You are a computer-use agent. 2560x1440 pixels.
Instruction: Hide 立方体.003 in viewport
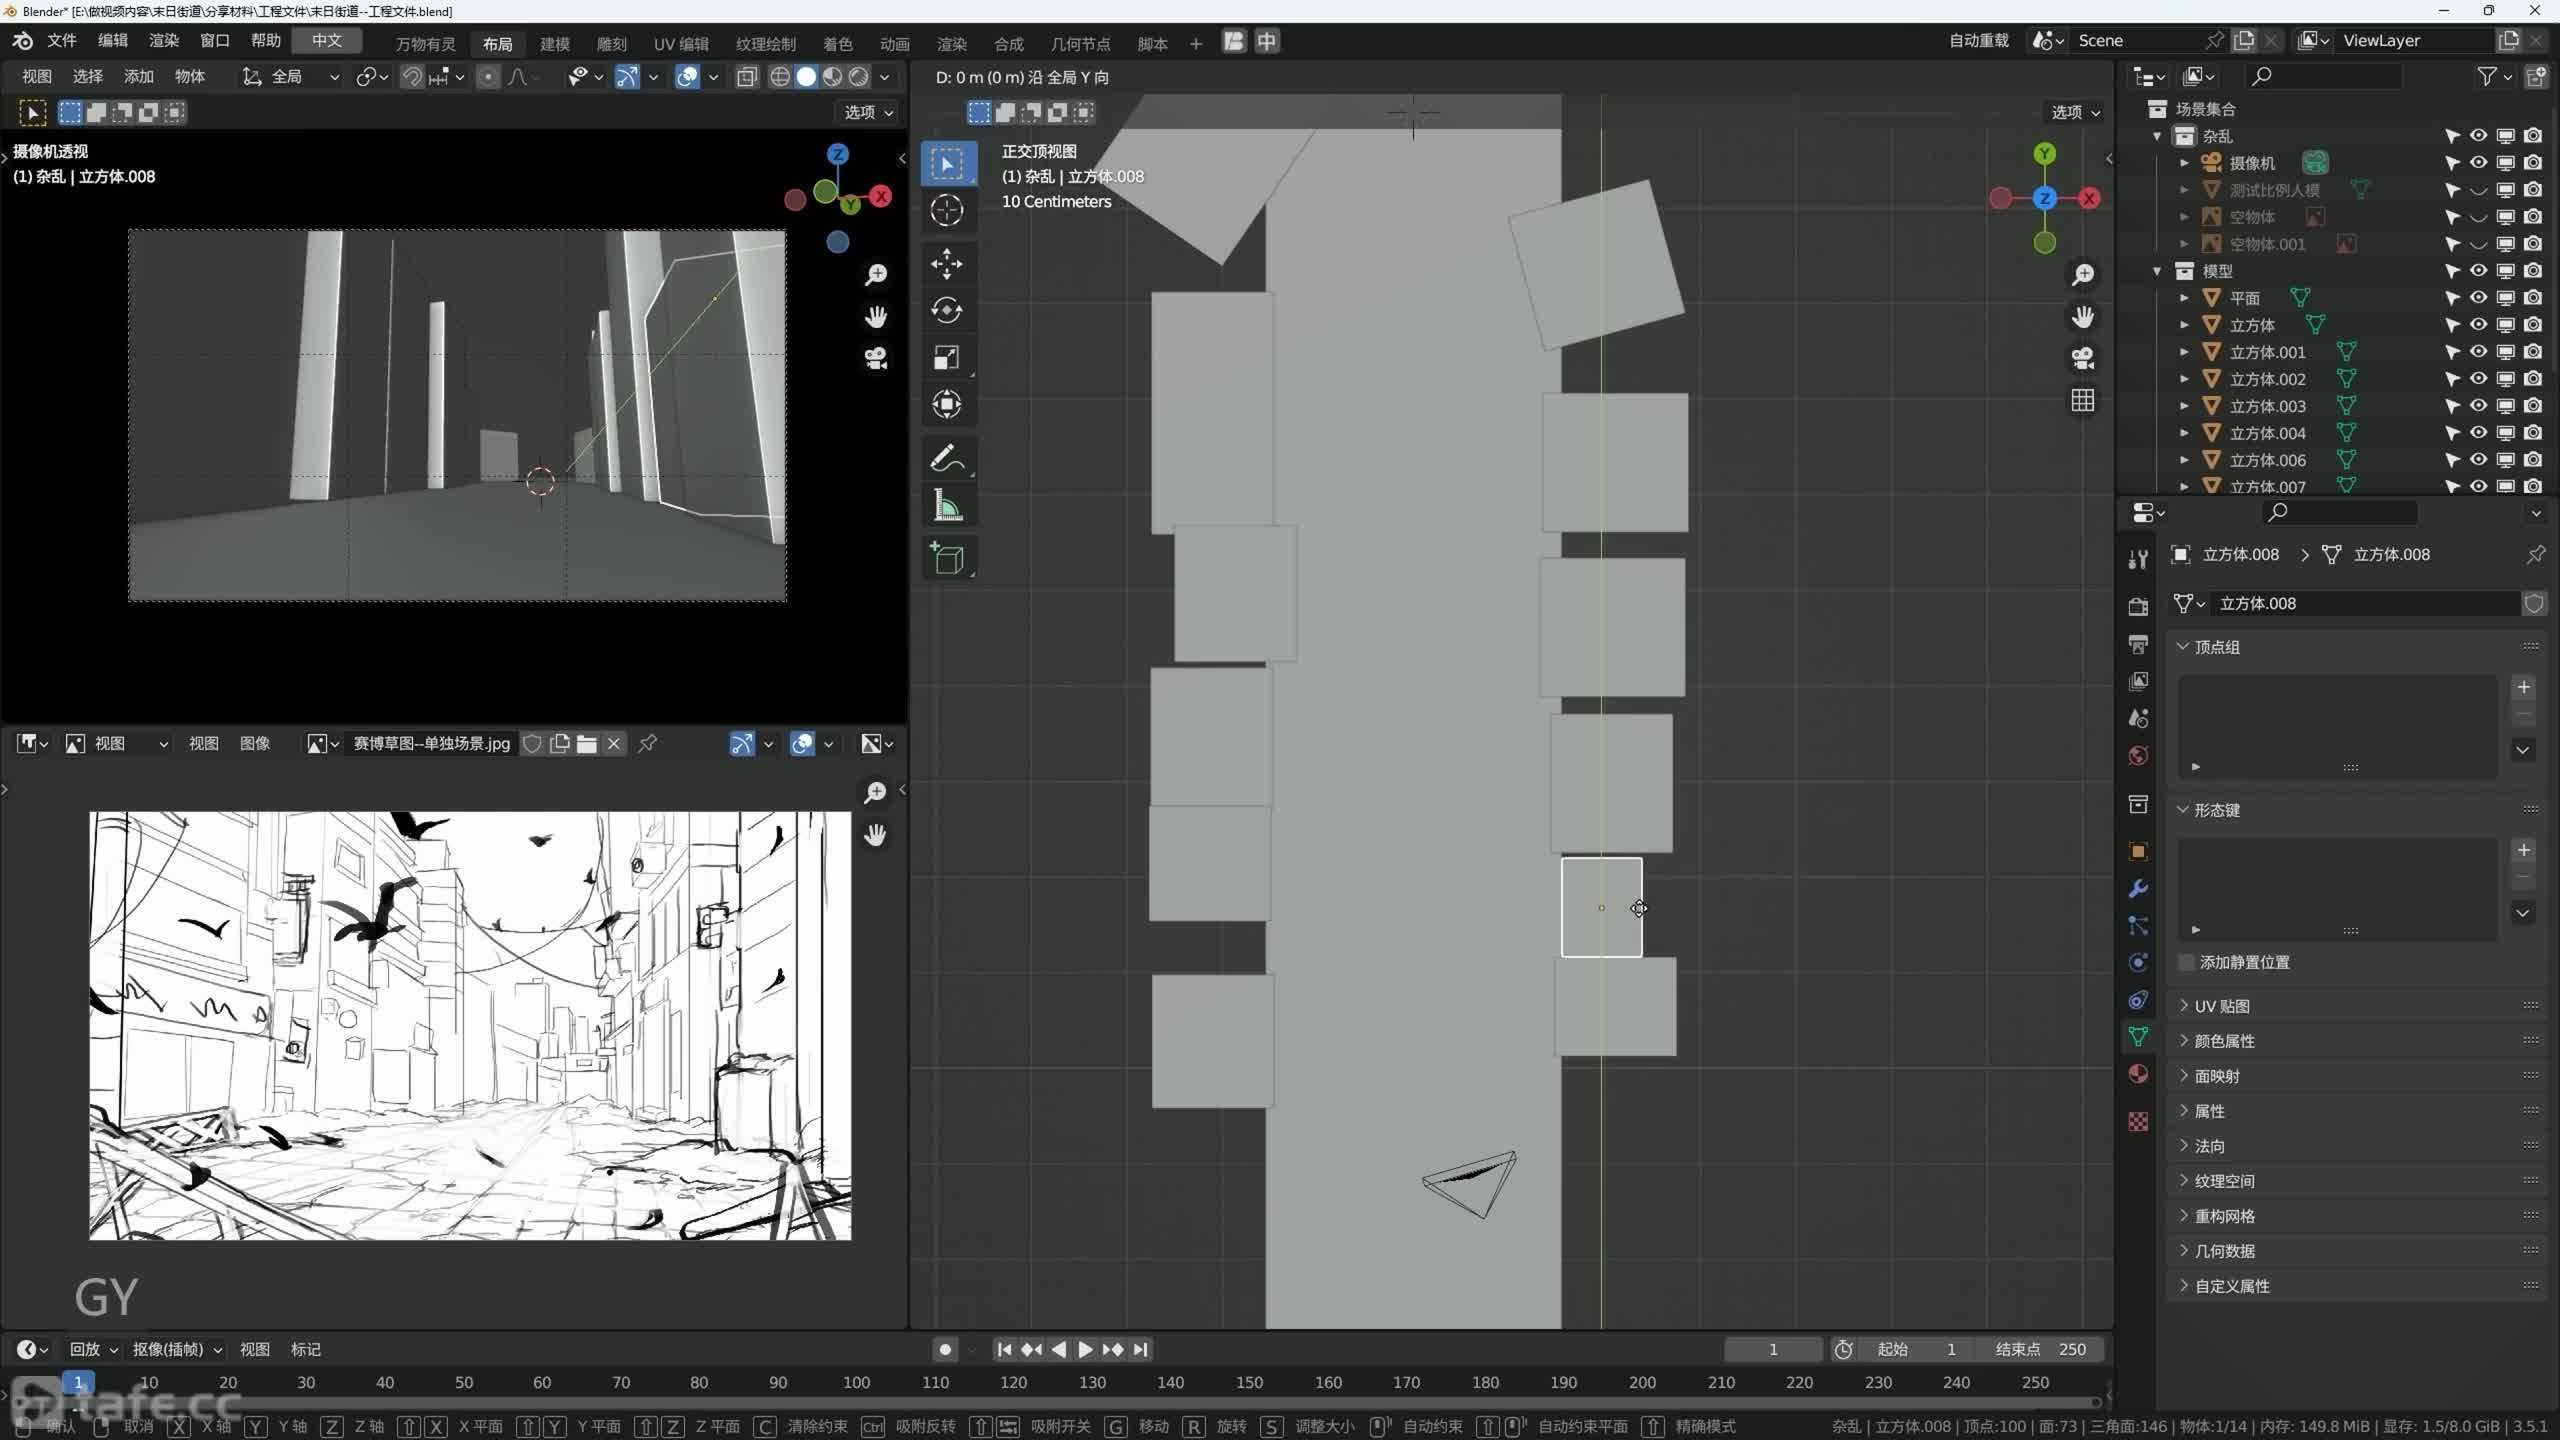tap(2479, 406)
